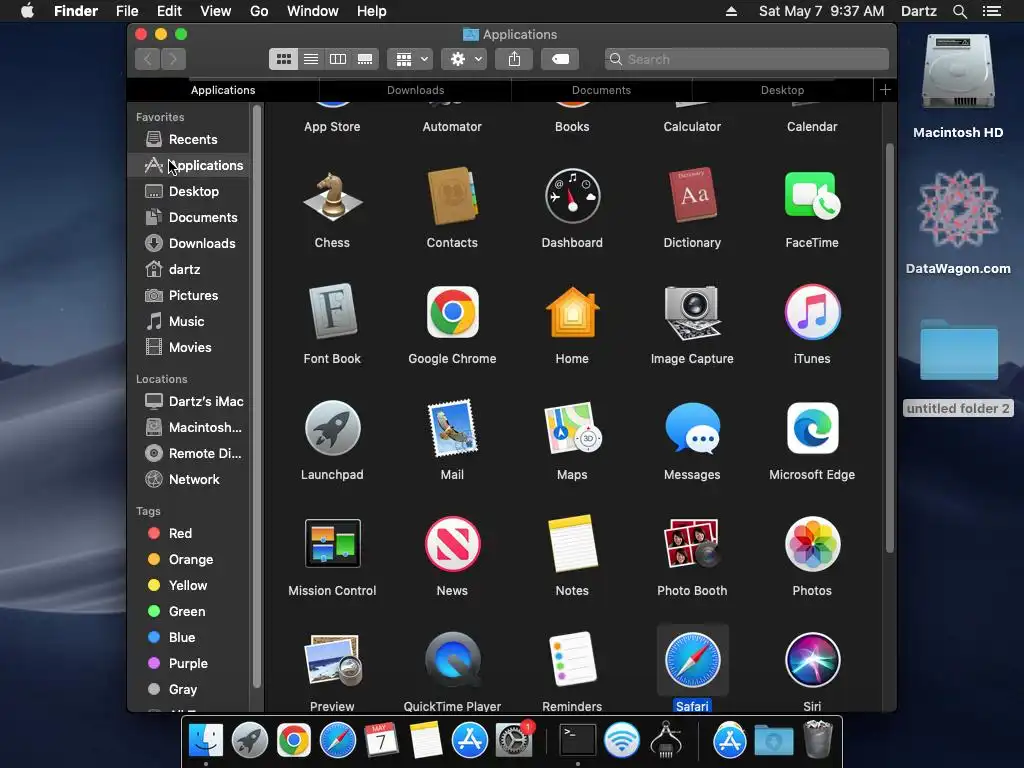Open the Notes app icon
1024x768 pixels.
(572, 543)
